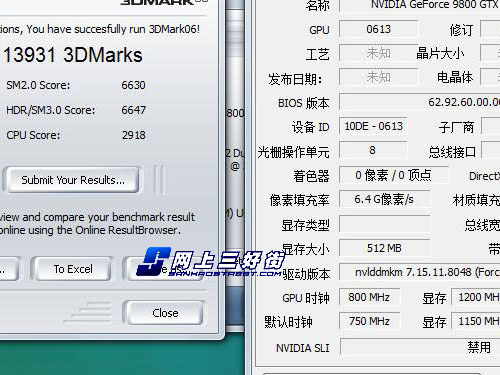Click the 800 MHz GPU clock field

click(369, 297)
